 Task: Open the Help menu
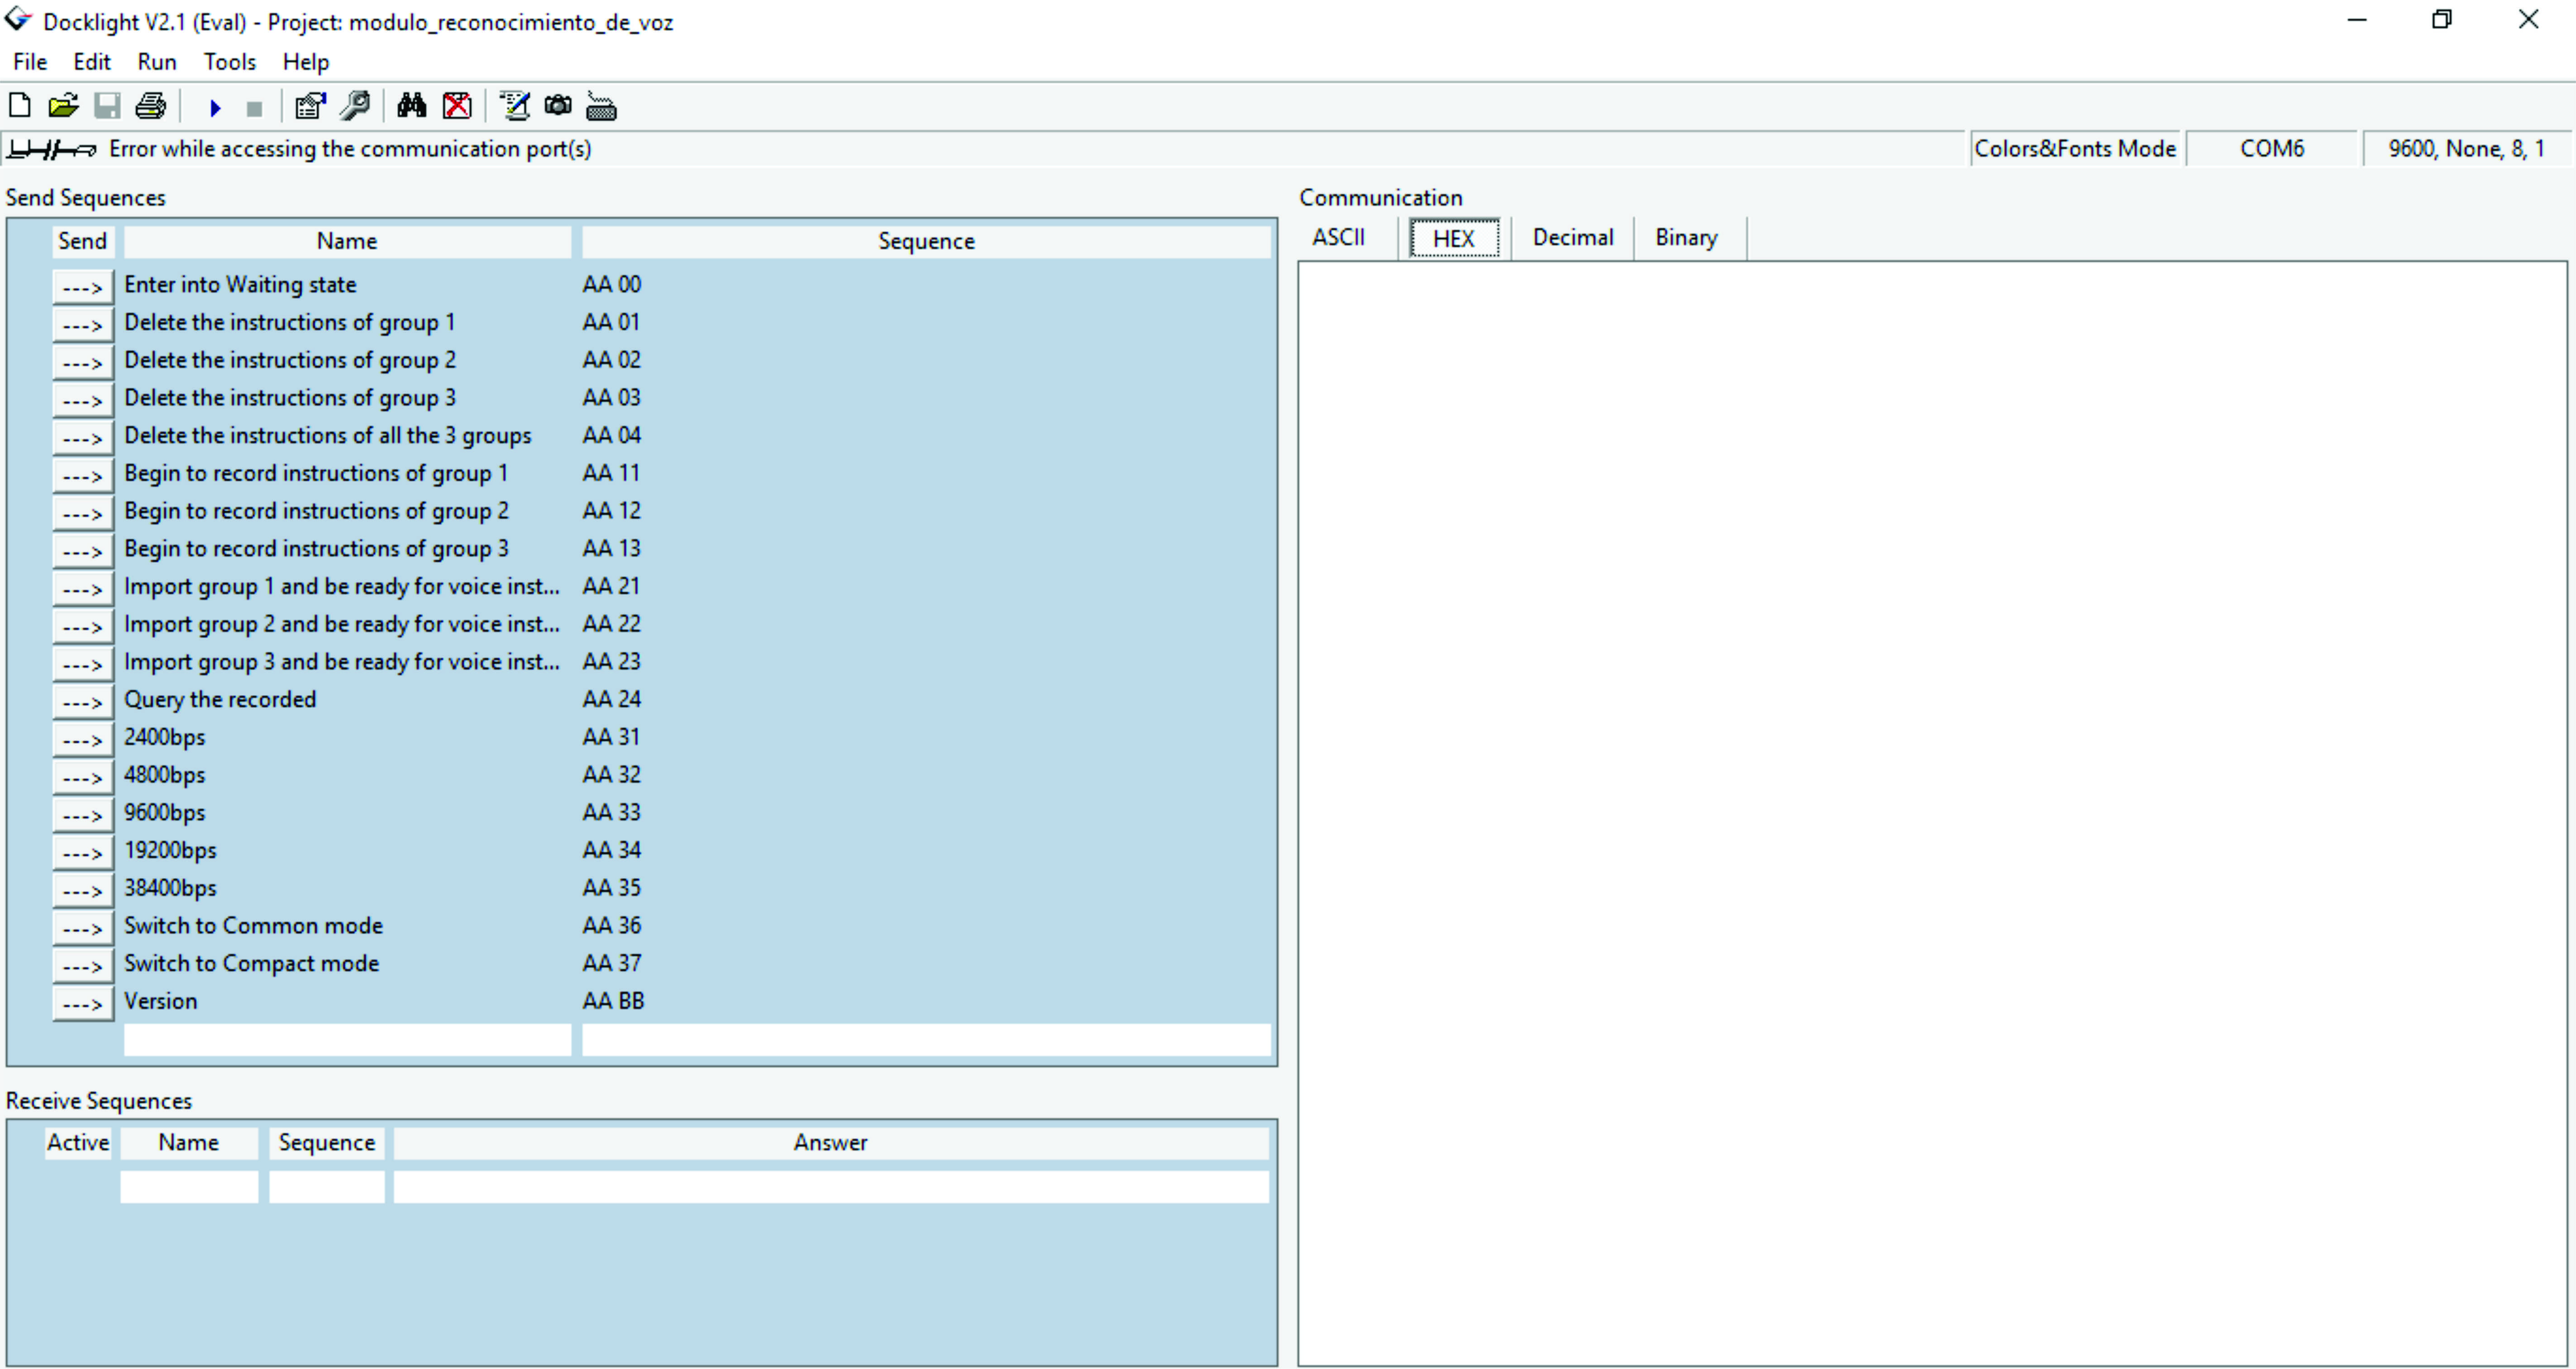click(306, 62)
